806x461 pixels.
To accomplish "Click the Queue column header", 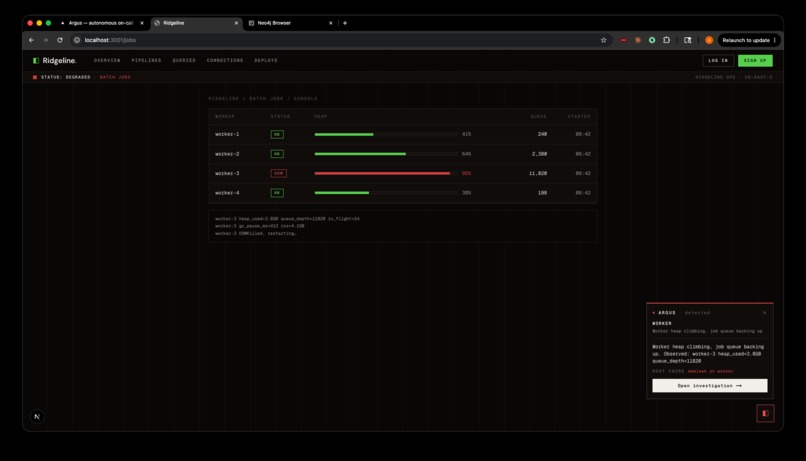I will click(539, 117).
